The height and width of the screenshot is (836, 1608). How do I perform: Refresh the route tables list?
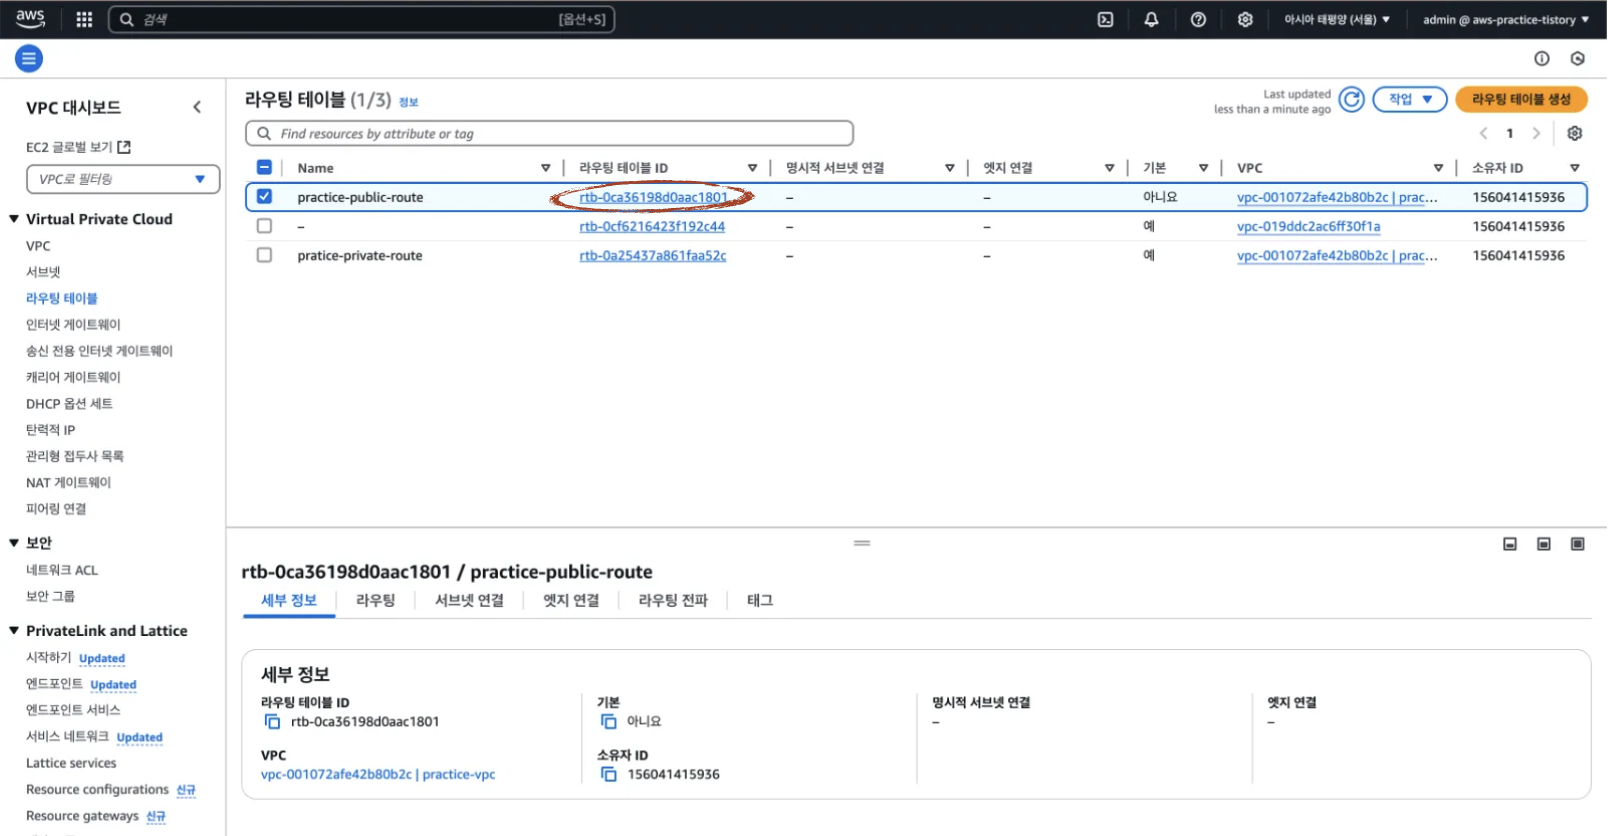[x=1351, y=99]
